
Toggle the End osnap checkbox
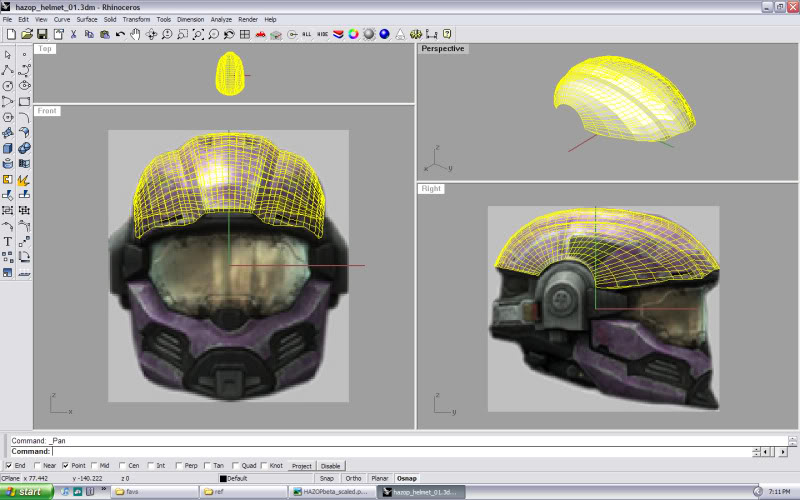click(x=9, y=465)
